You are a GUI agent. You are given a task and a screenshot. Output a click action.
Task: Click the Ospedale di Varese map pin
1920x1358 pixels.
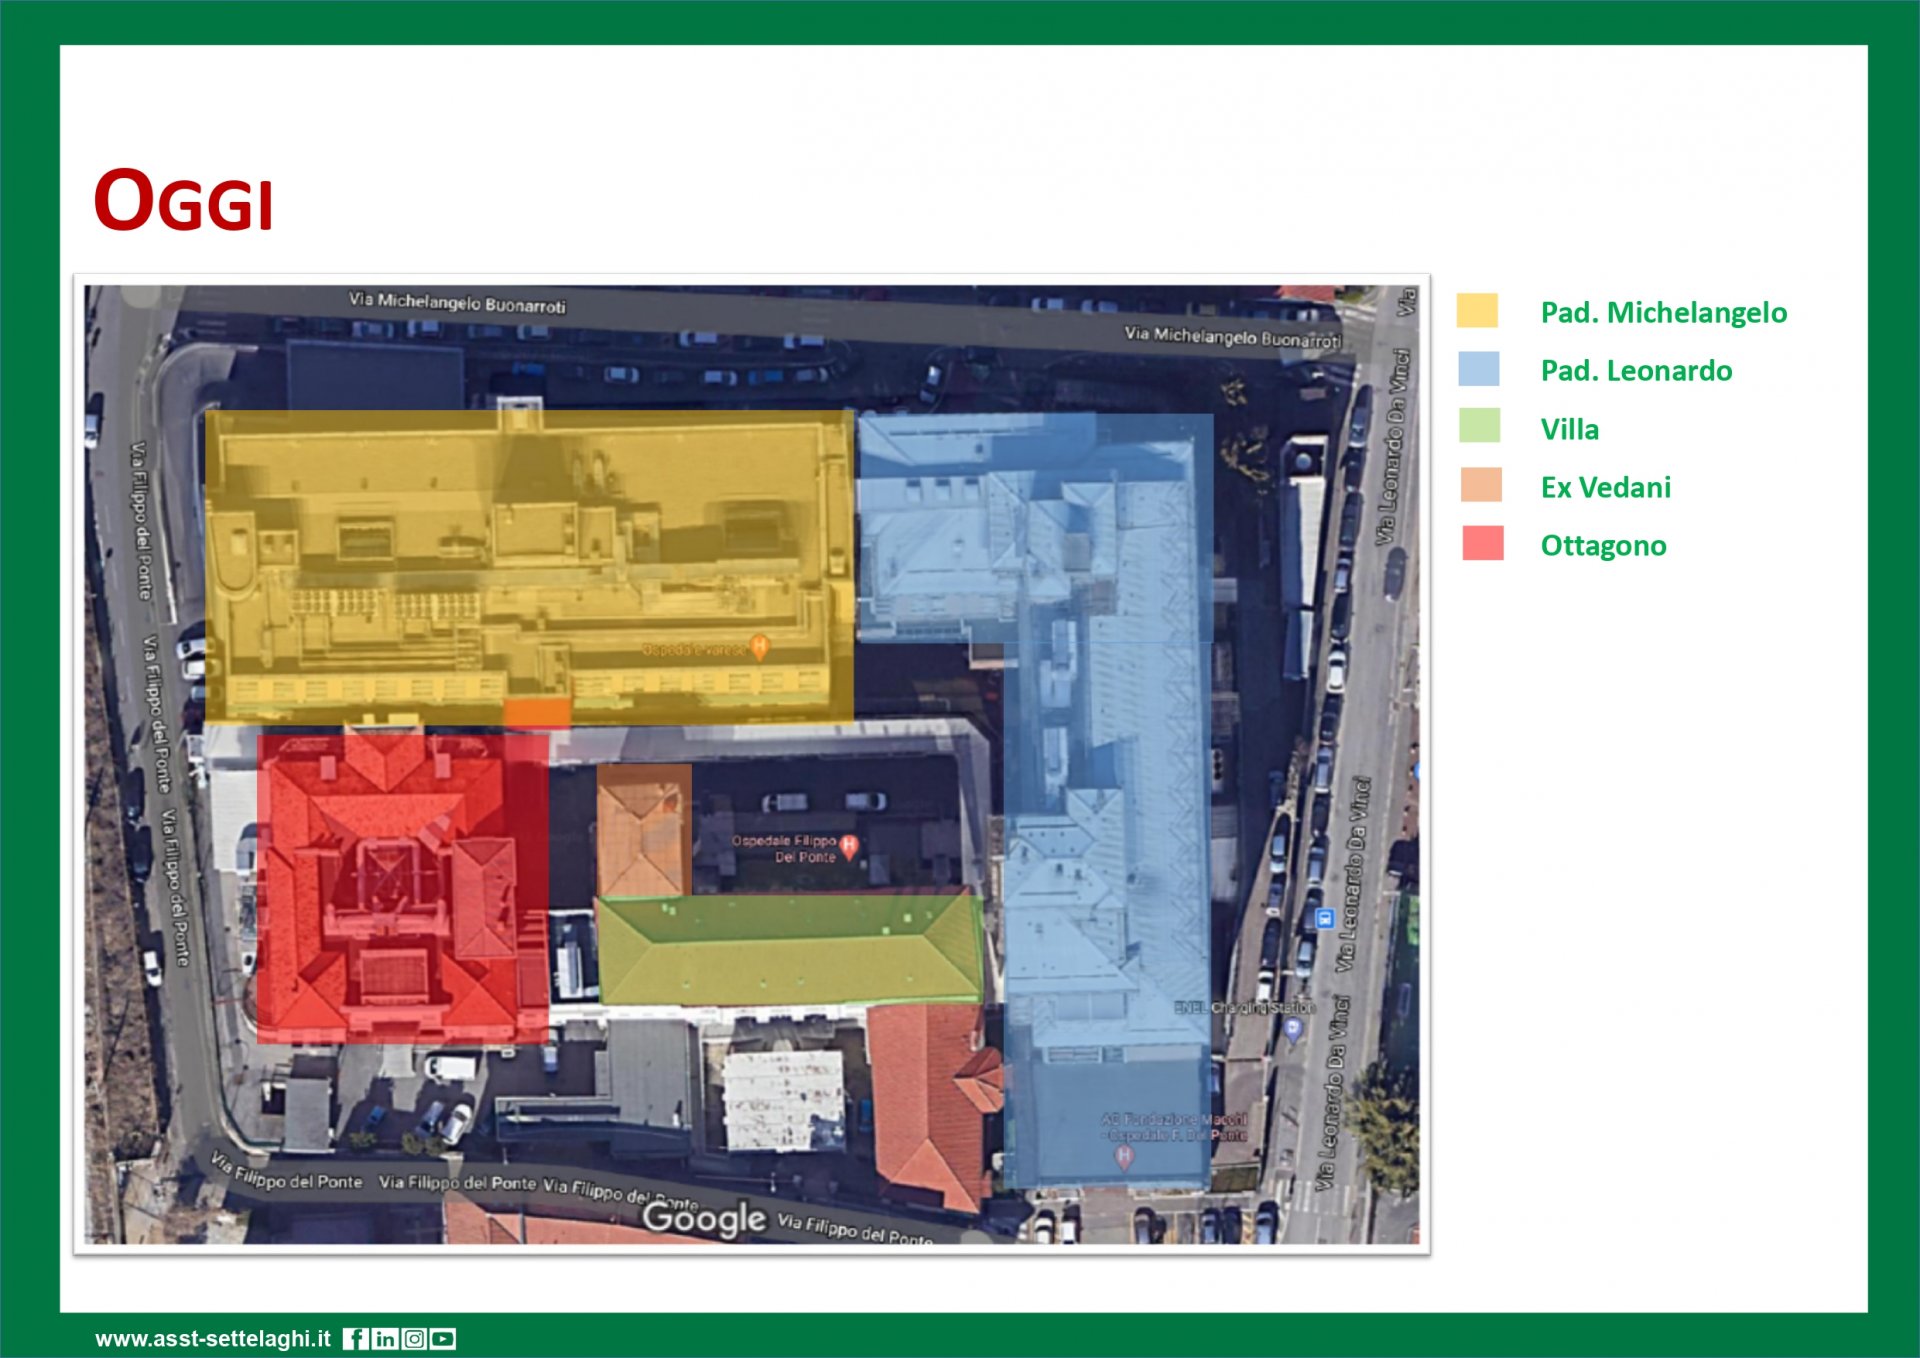[760, 648]
